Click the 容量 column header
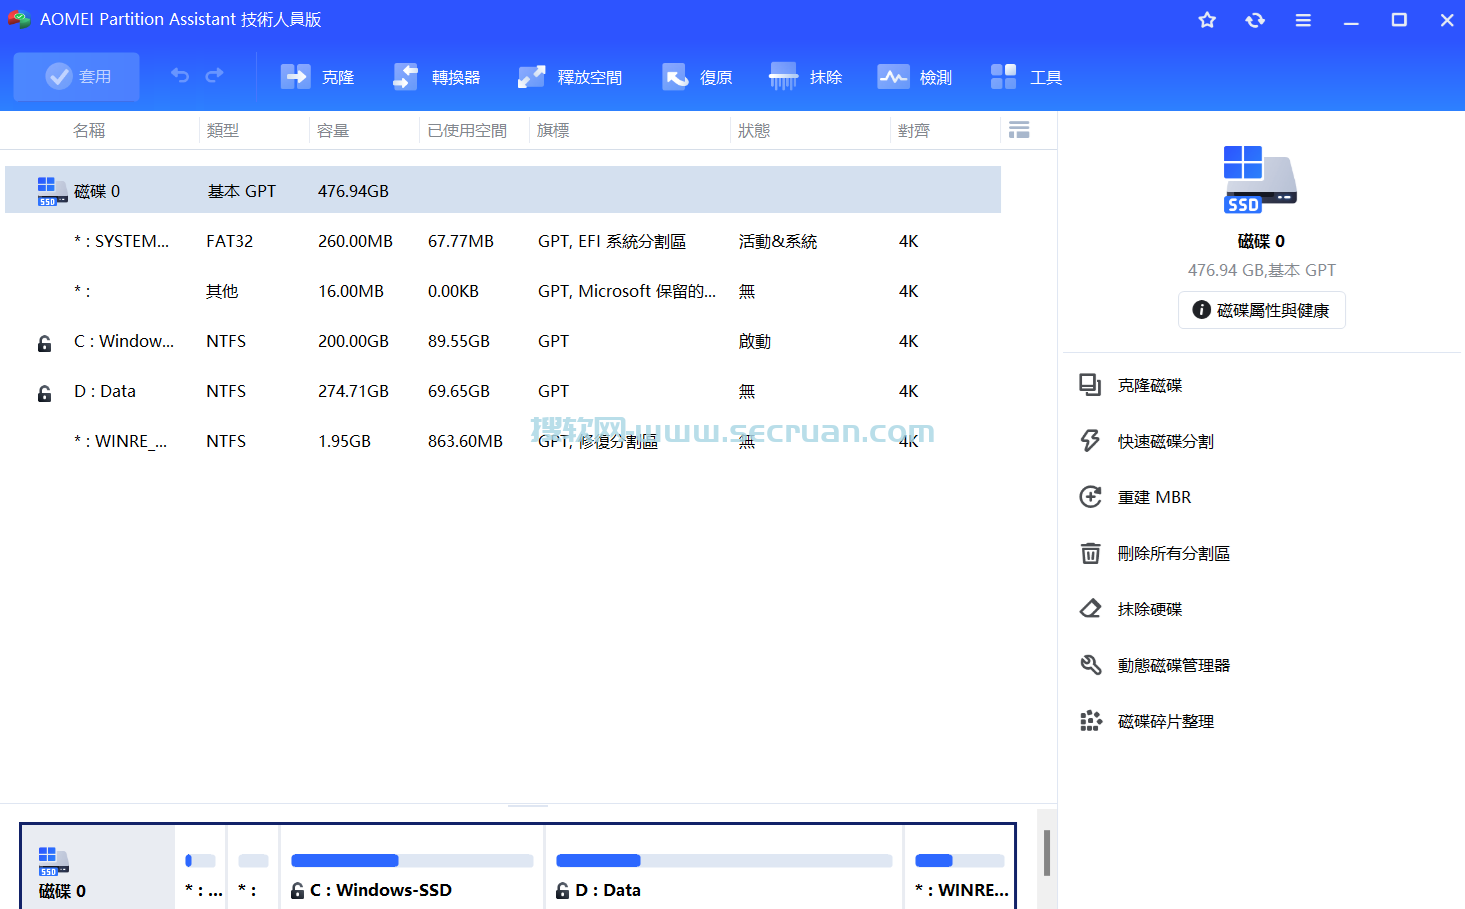The width and height of the screenshot is (1465, 909). coord(333,130)
